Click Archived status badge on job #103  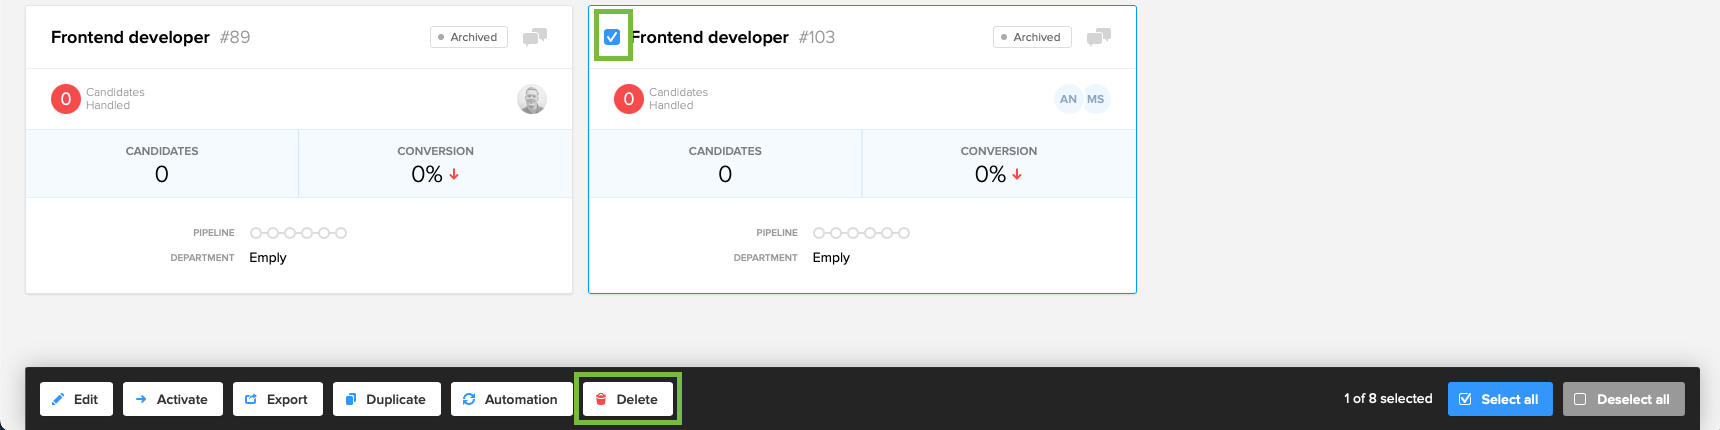point(1032,37)
